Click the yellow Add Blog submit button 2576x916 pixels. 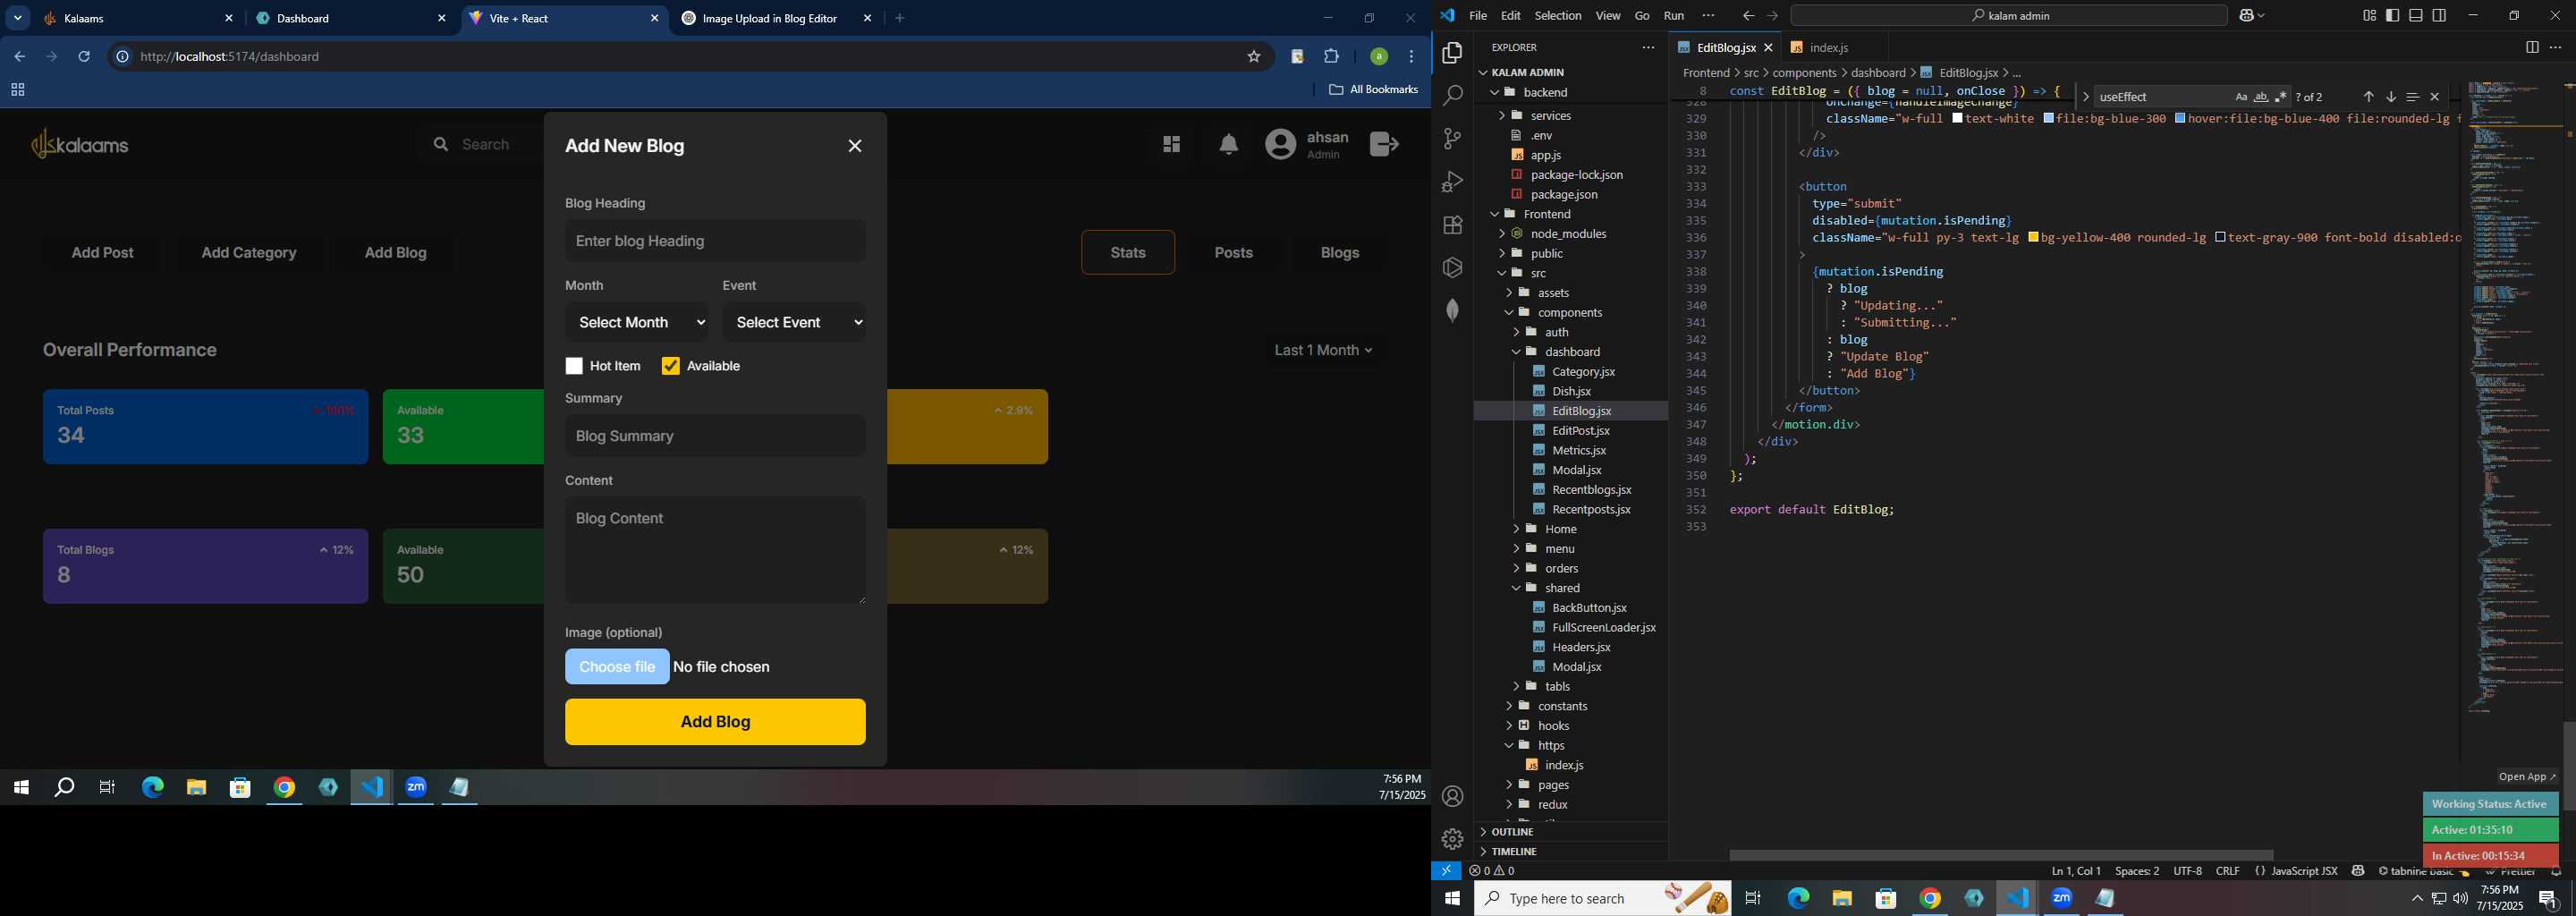(715, 722)
